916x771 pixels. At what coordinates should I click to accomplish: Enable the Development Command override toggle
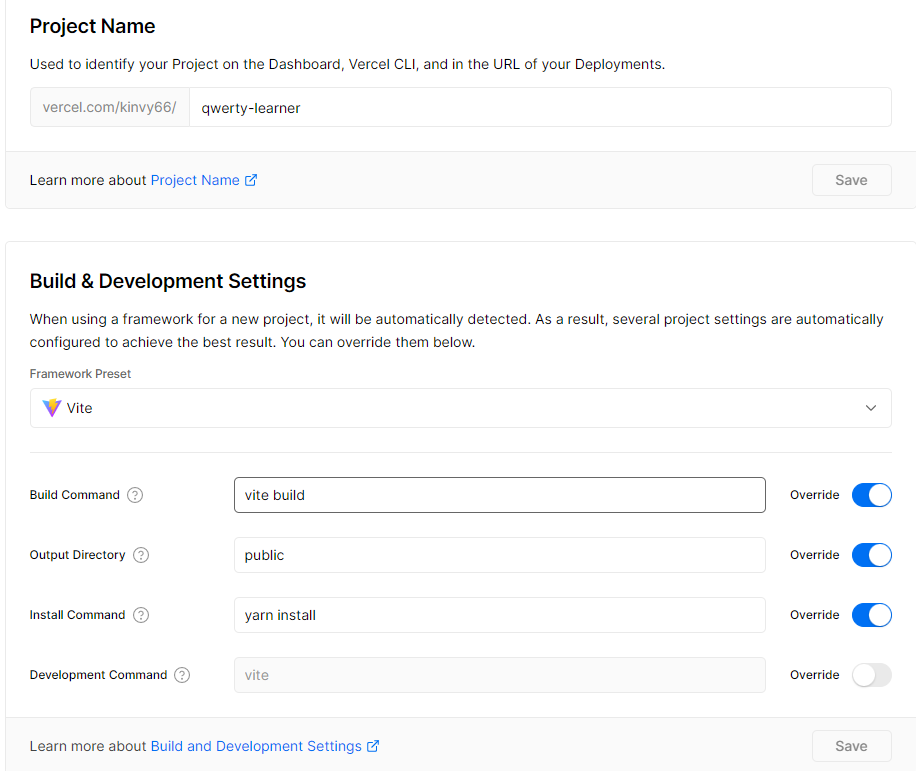pos(871,675)
